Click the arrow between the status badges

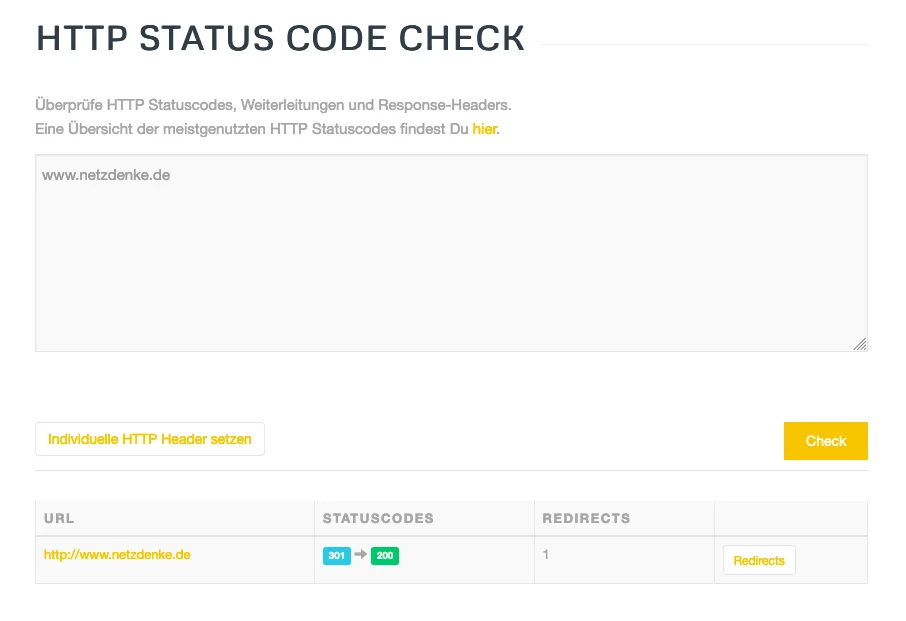point(361,556)
